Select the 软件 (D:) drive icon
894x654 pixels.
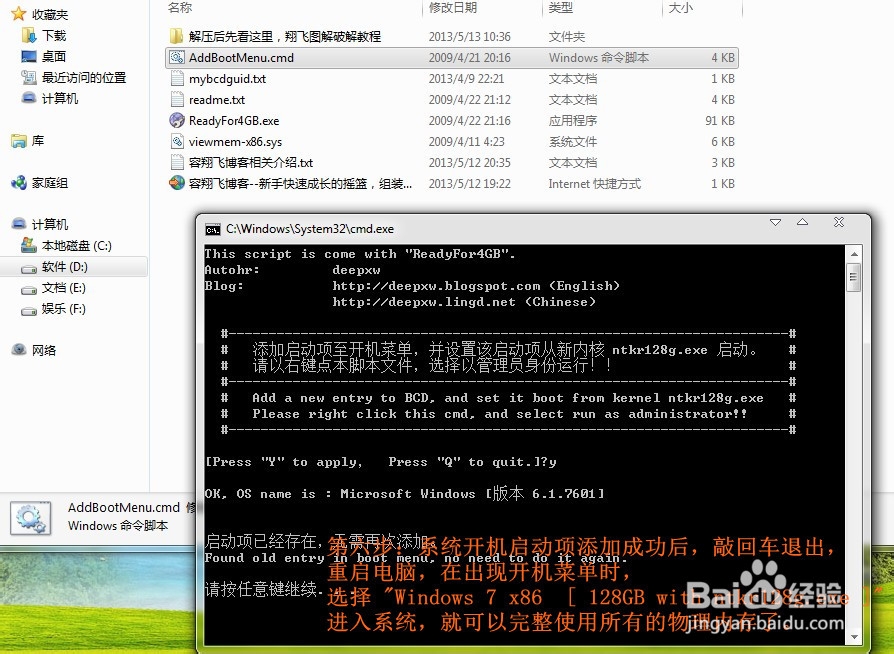coord(29,268)
